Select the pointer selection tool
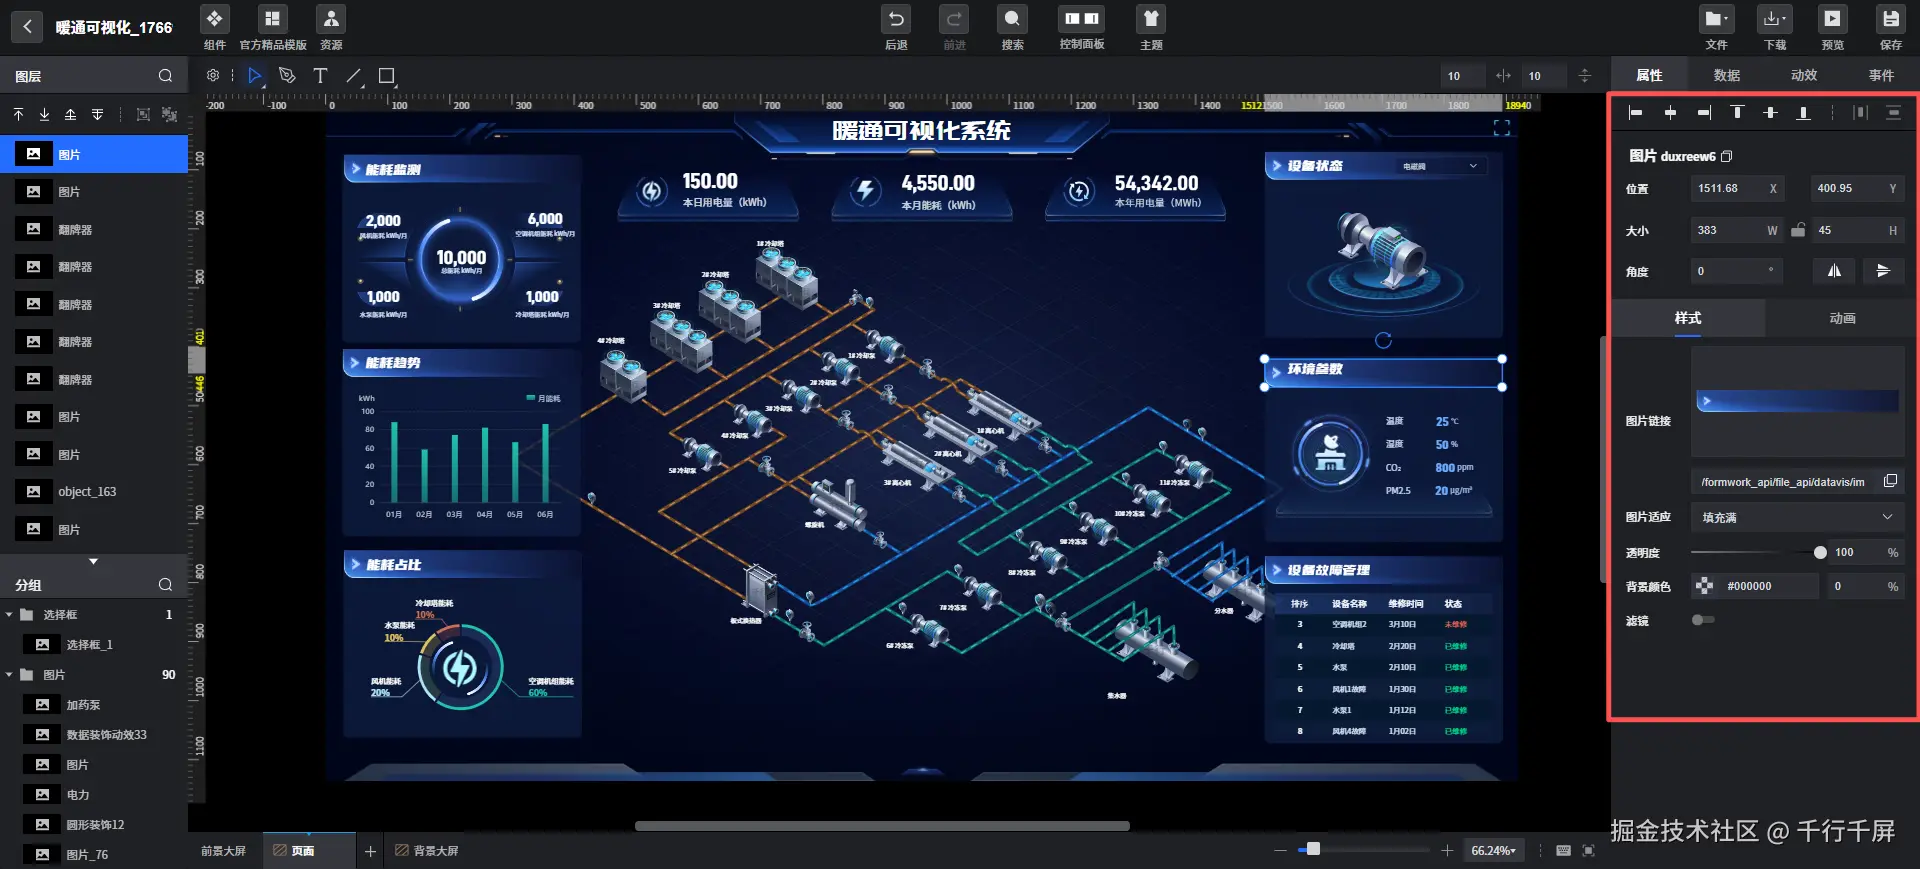1920x869 pixels. (255, 75)
